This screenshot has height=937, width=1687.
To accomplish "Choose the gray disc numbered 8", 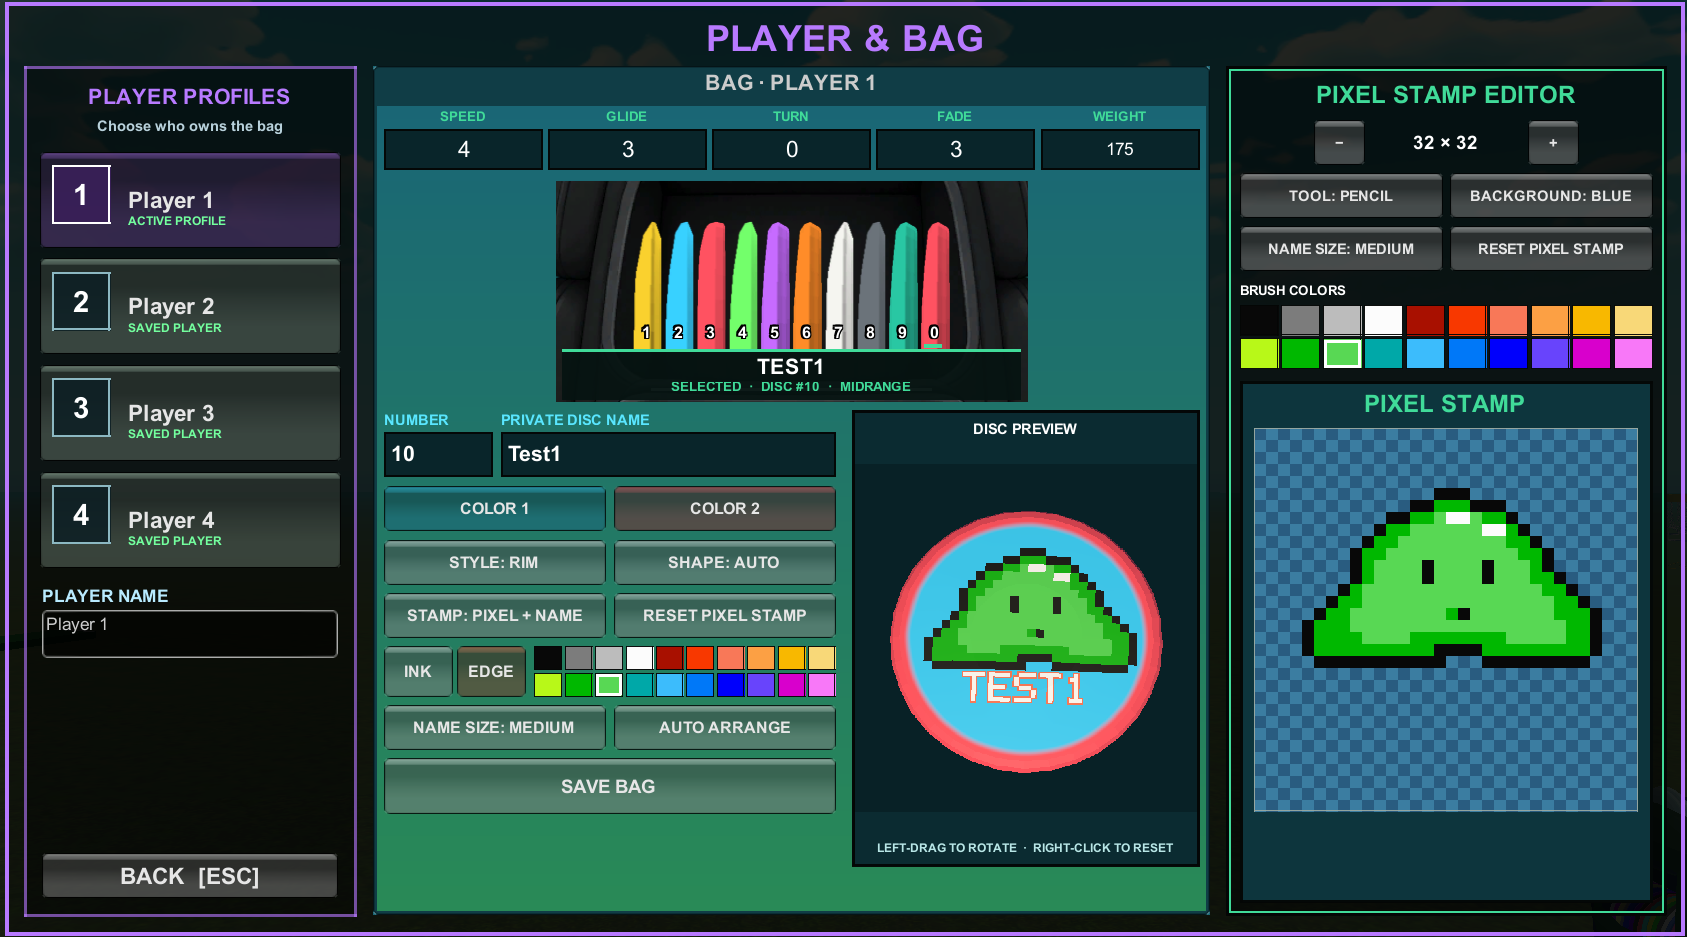I will pos(872,285).
